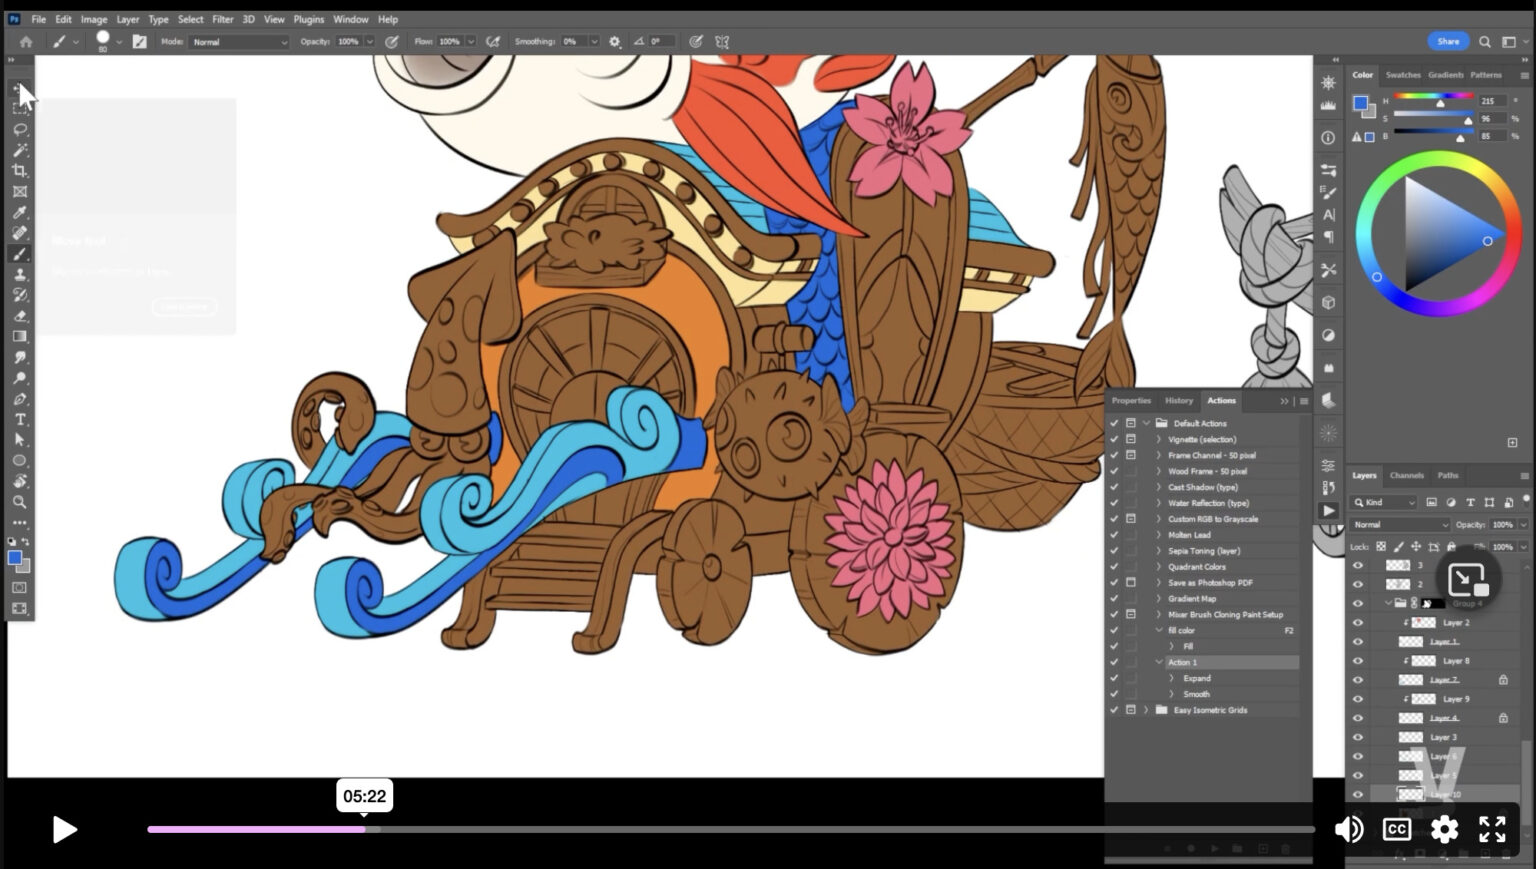The image size is (1536, 869).
Task: Select the Lasso tool
Action: click(20, 129)
